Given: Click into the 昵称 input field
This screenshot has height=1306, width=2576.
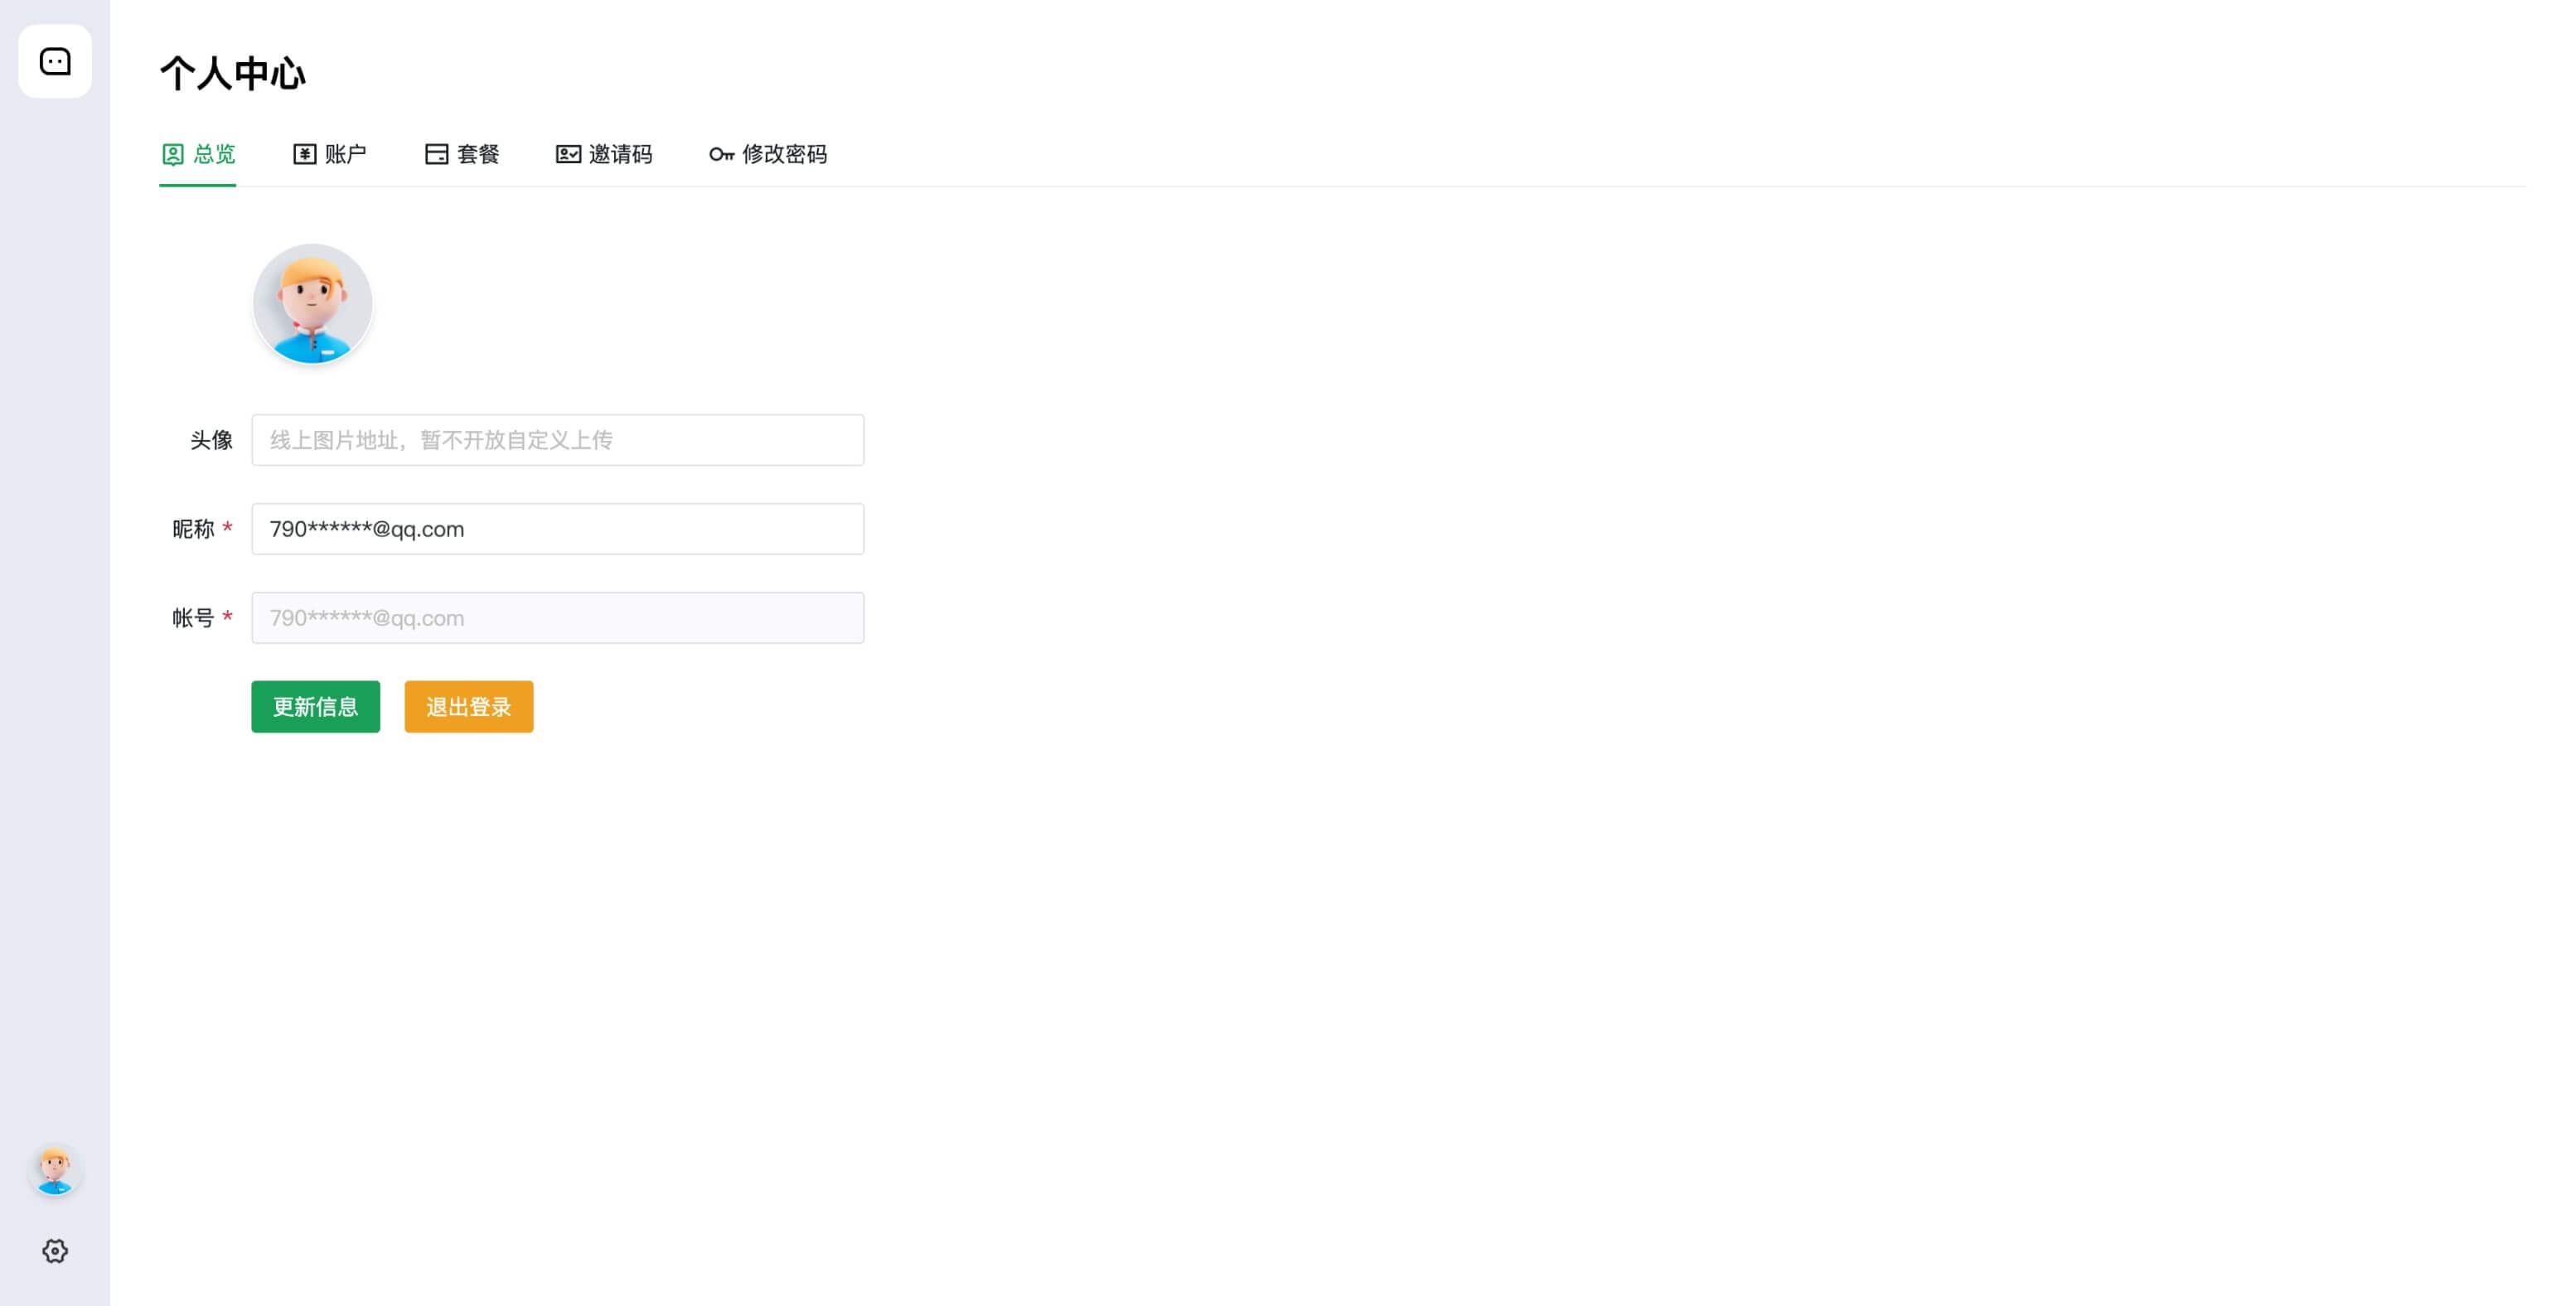Looking at the screenshot, I should click(x=557, y=529).
